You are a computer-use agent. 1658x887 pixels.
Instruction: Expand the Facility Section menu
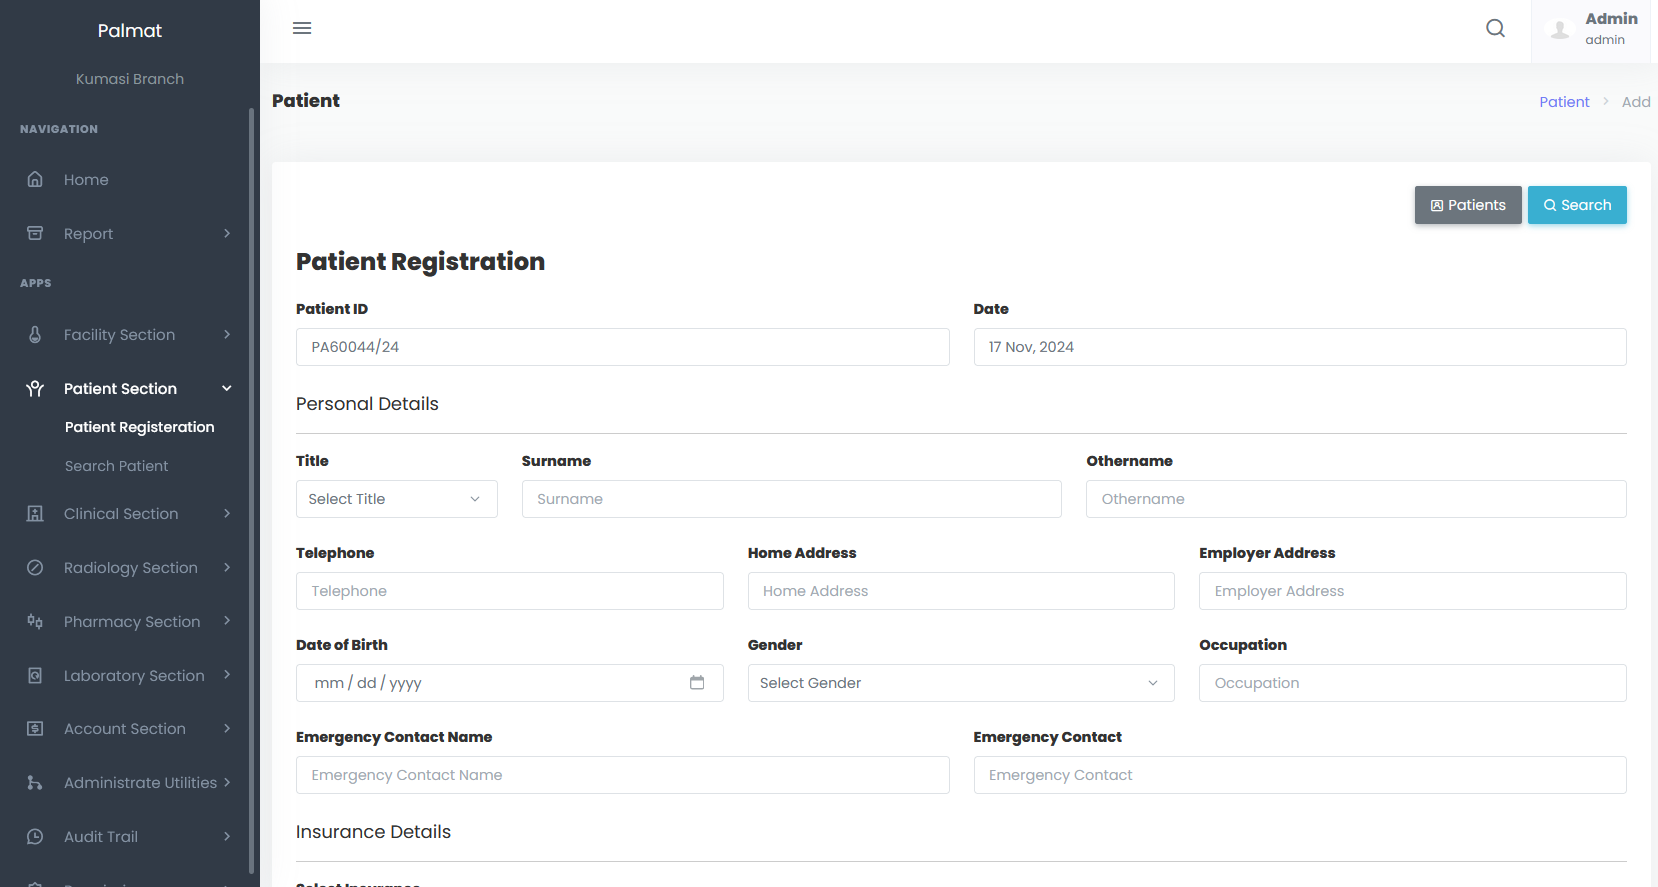(x=130, y=335)
